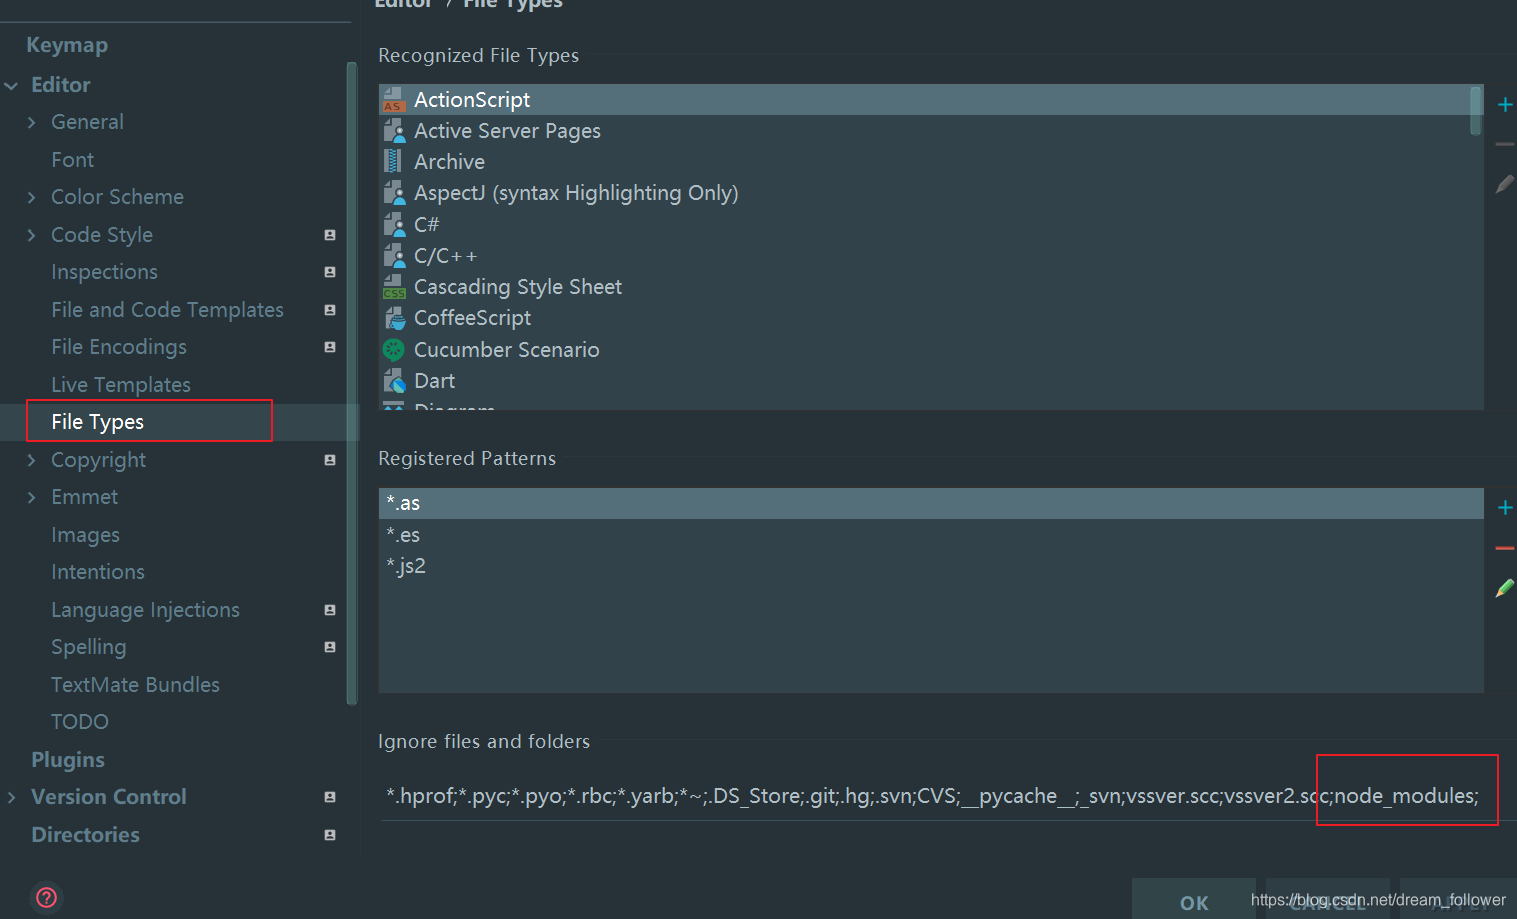
Task: Click the ActionScript file type icon
Action: point(394,100)
